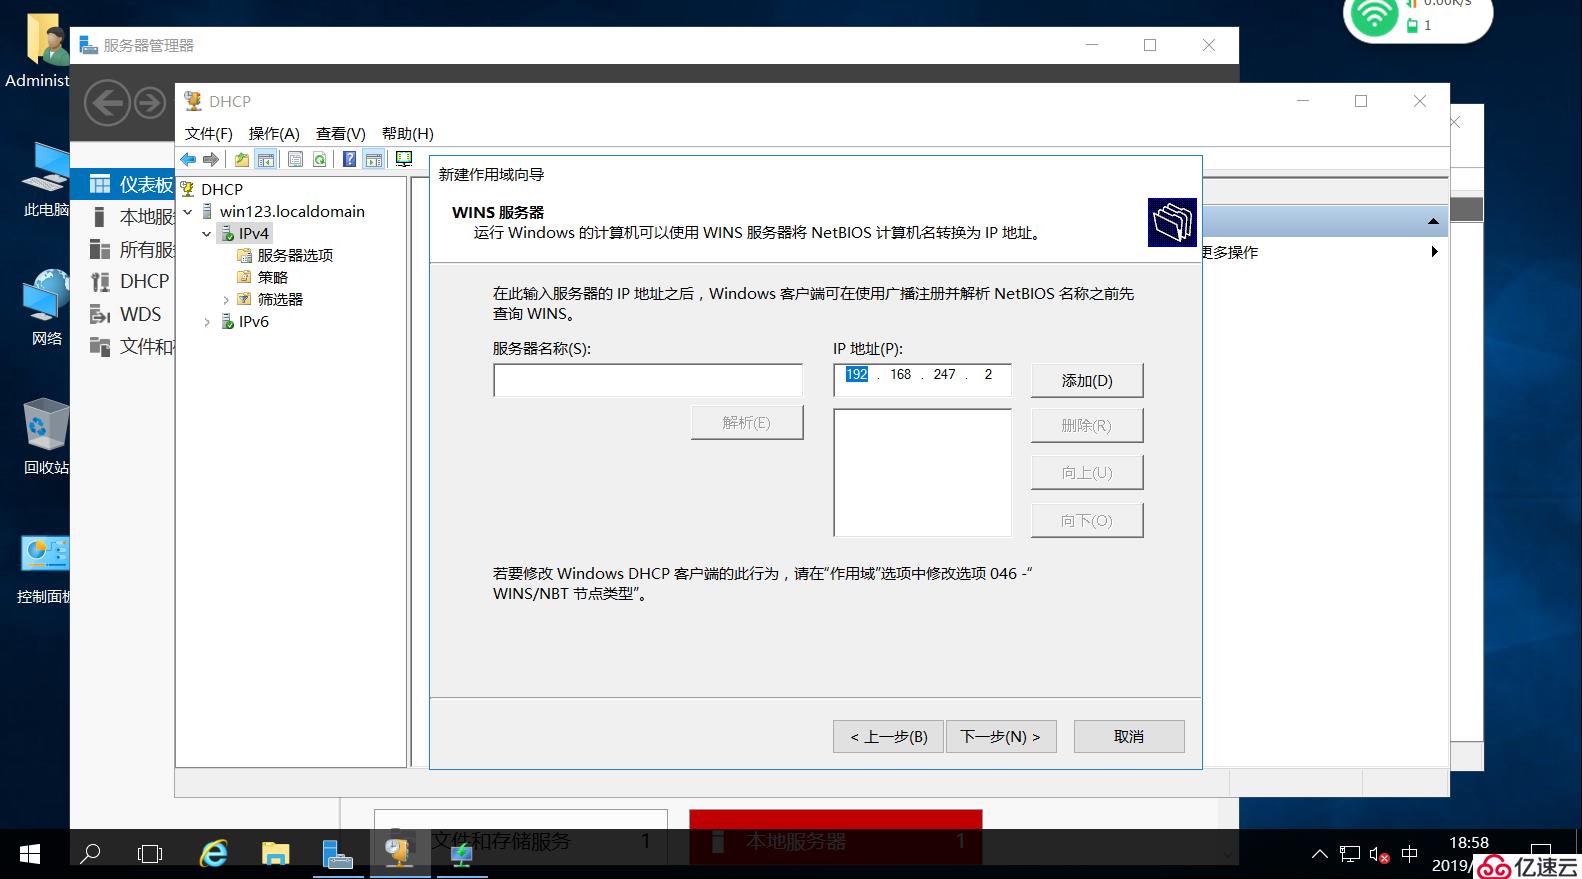
Task: Click the 向下(O) button
Action: click(x=1087, y=520)
